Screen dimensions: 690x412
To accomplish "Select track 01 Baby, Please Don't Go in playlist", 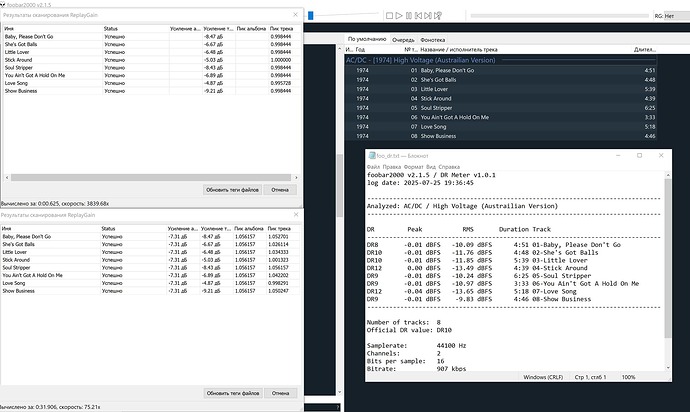I will coord(501,70).
